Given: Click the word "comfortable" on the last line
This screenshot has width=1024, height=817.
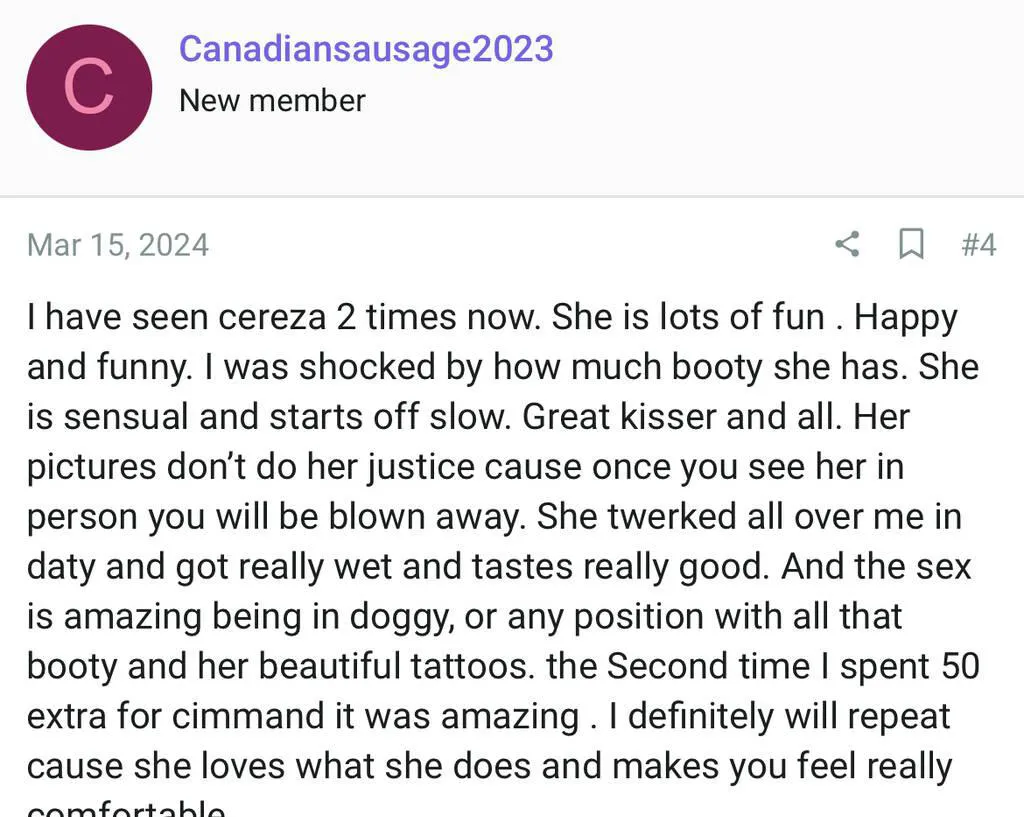Looking at the screenshot, I should coord(125,808).
